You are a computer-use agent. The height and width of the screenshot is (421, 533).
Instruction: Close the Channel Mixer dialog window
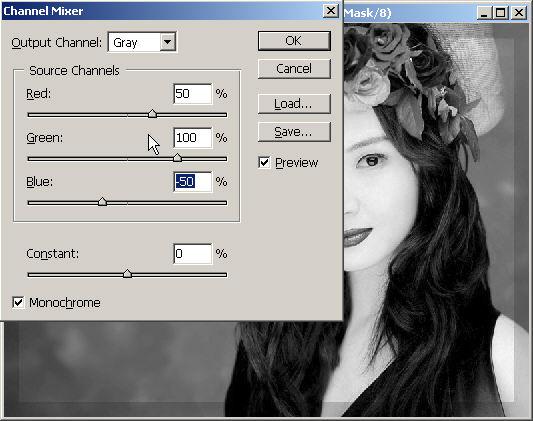(x=330, y=11)
